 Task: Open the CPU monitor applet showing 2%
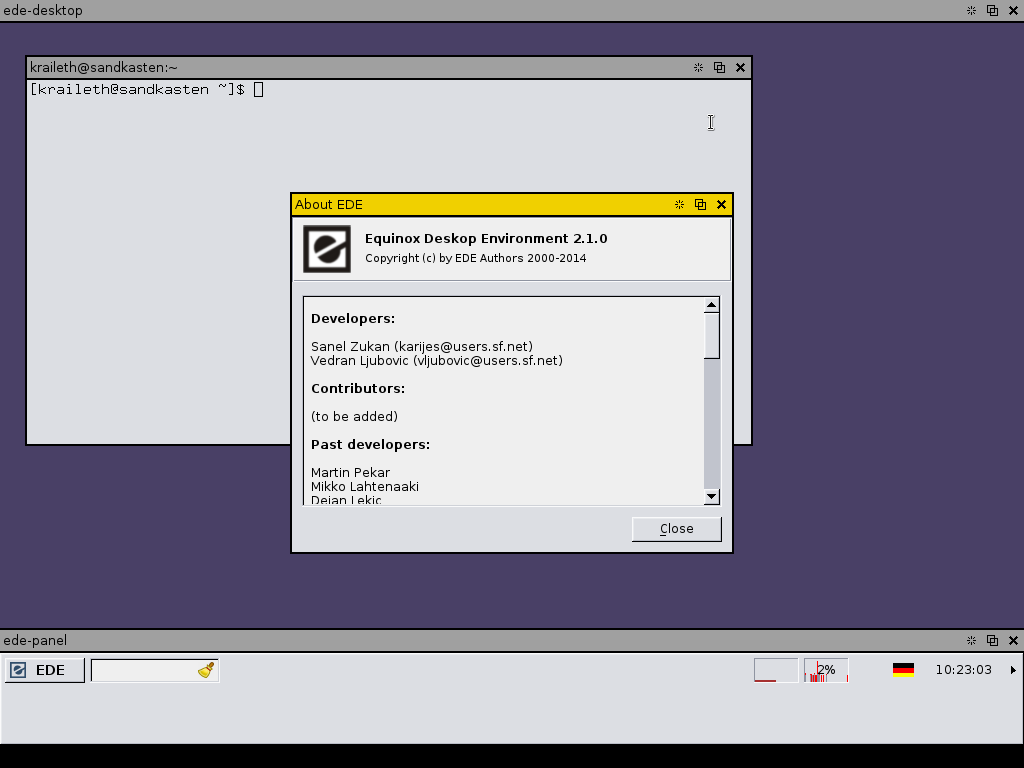tap(824, 670)
